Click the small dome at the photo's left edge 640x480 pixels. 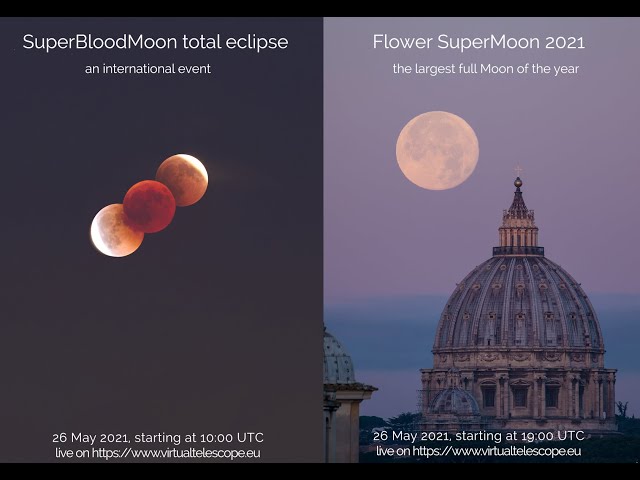click(338, 358)
